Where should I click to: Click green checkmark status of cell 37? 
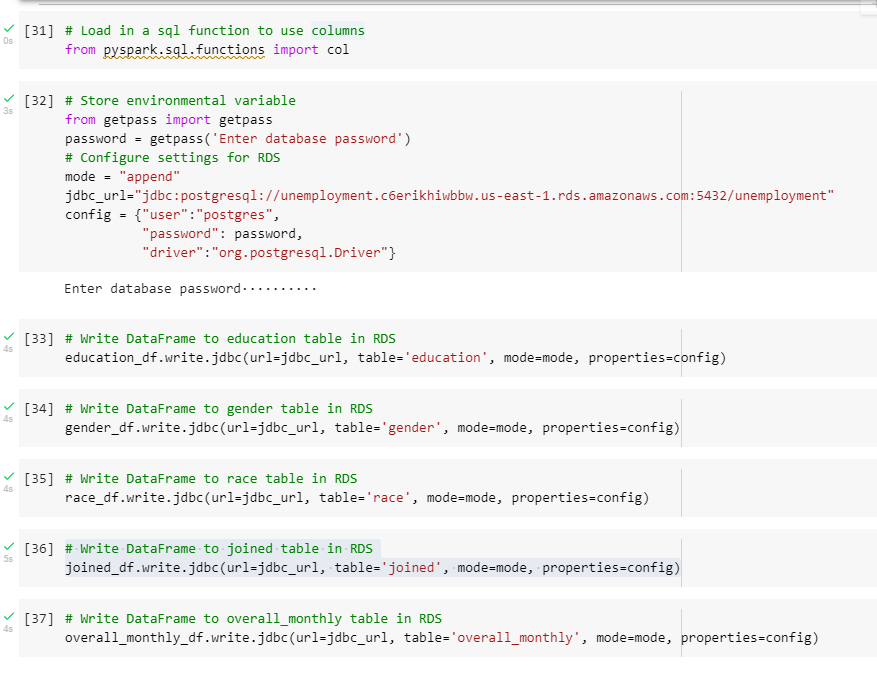tap(8, 616)
